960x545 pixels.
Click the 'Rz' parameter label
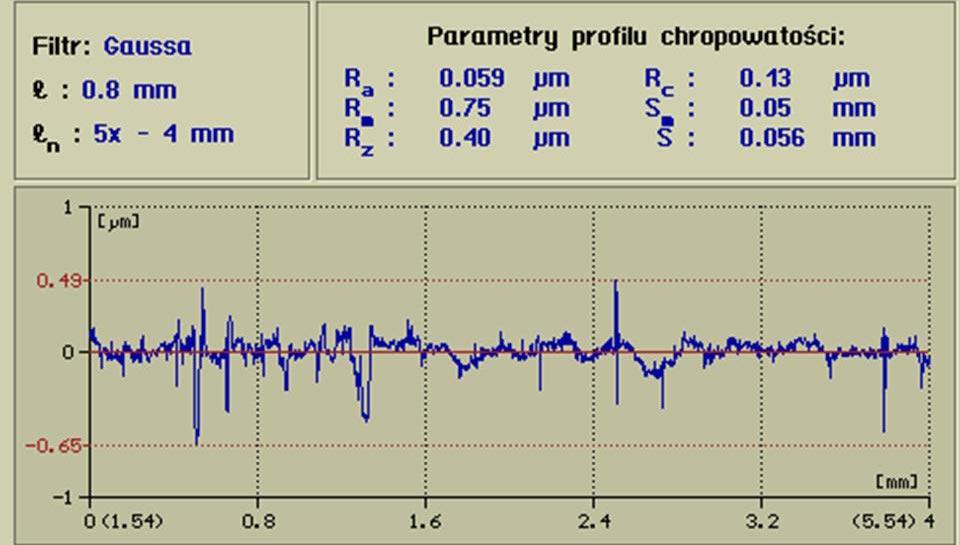pos(359,141)
